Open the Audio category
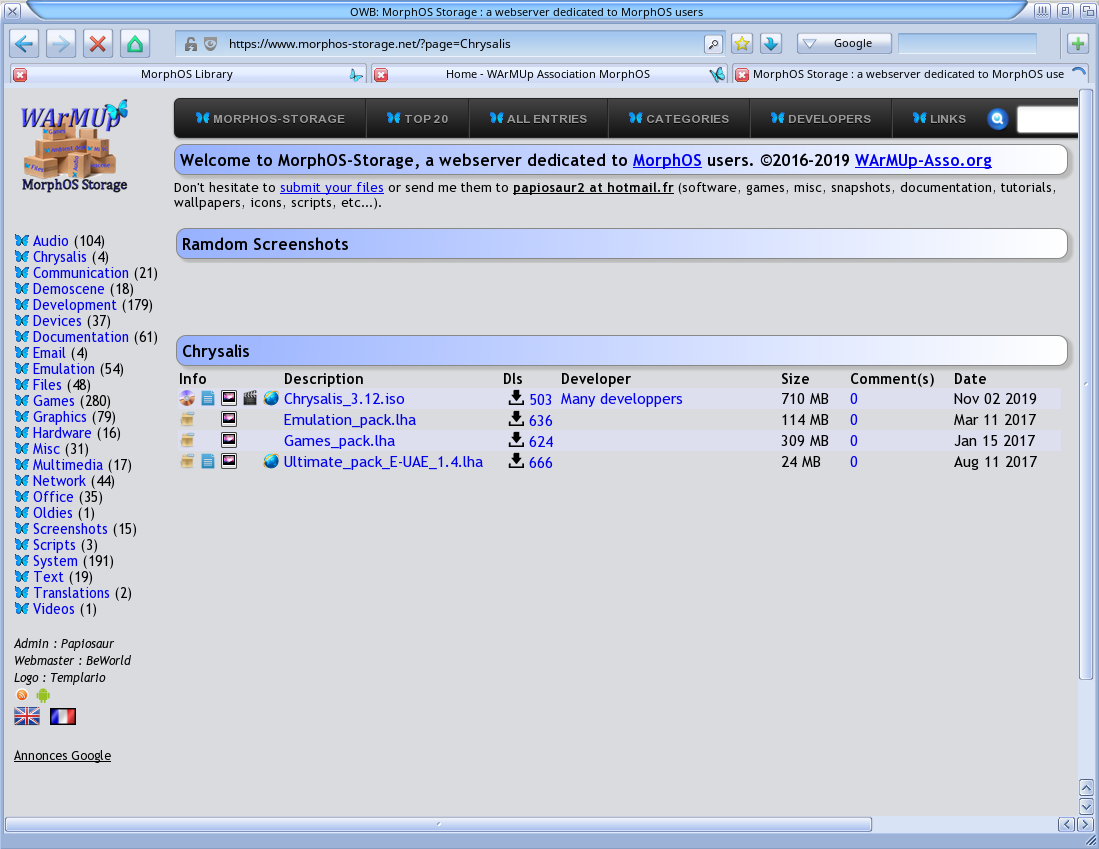Screen dimensions: 1099x849 pos(50,241)
